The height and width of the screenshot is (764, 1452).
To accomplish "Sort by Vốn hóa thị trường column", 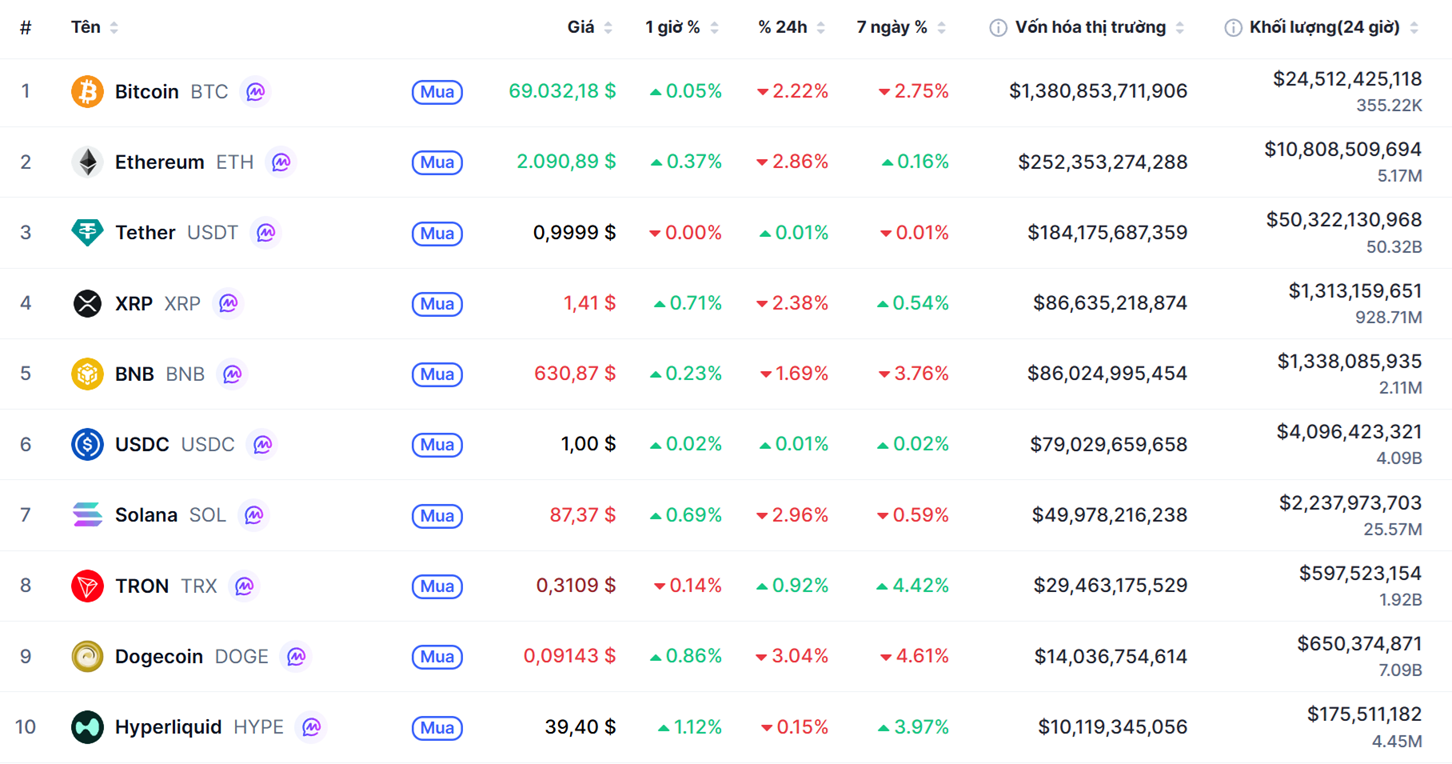I will click(1099, 28).
